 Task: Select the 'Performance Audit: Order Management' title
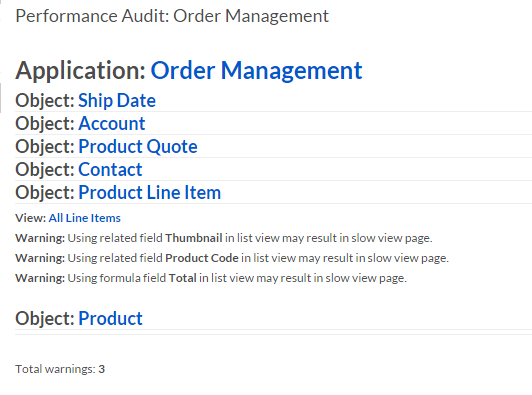coord(172,16)
